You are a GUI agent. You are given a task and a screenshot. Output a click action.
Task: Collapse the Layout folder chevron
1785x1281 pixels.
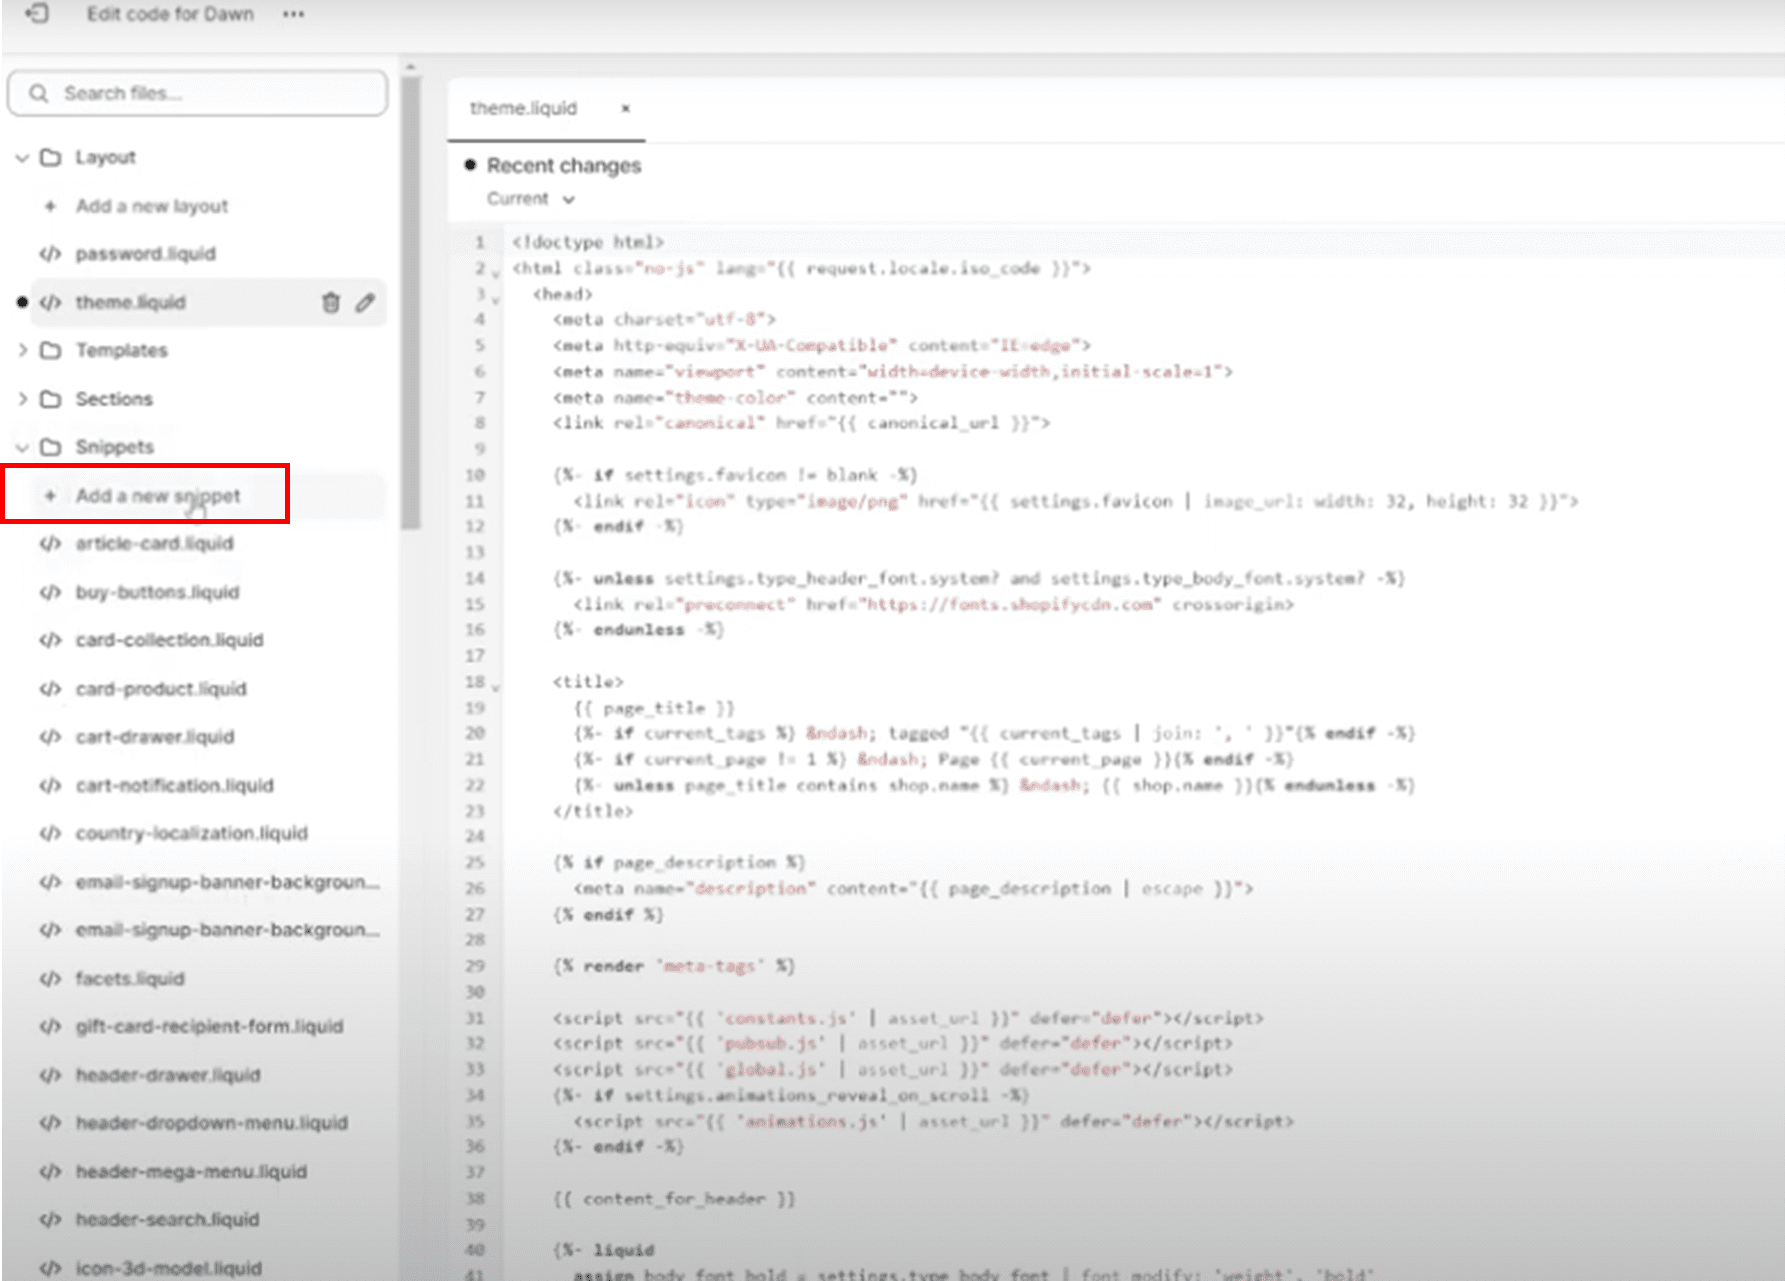tap(22, 158)
